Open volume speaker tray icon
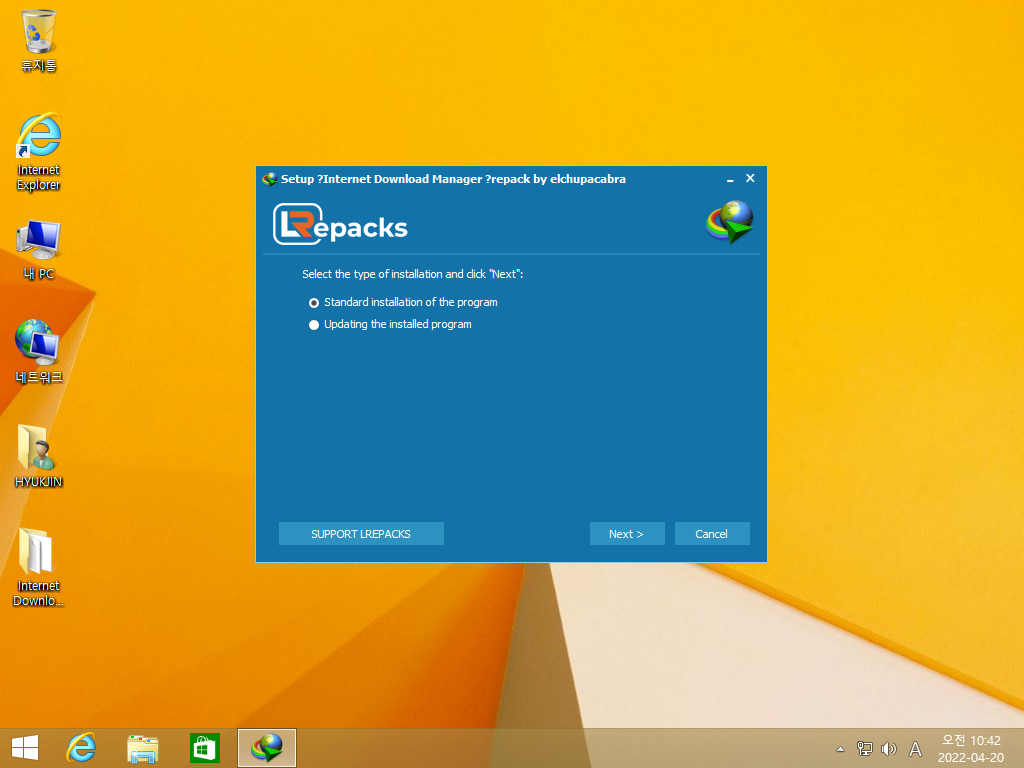The height and width of the screenshot is (768, 1024). (x=888, y=749)
